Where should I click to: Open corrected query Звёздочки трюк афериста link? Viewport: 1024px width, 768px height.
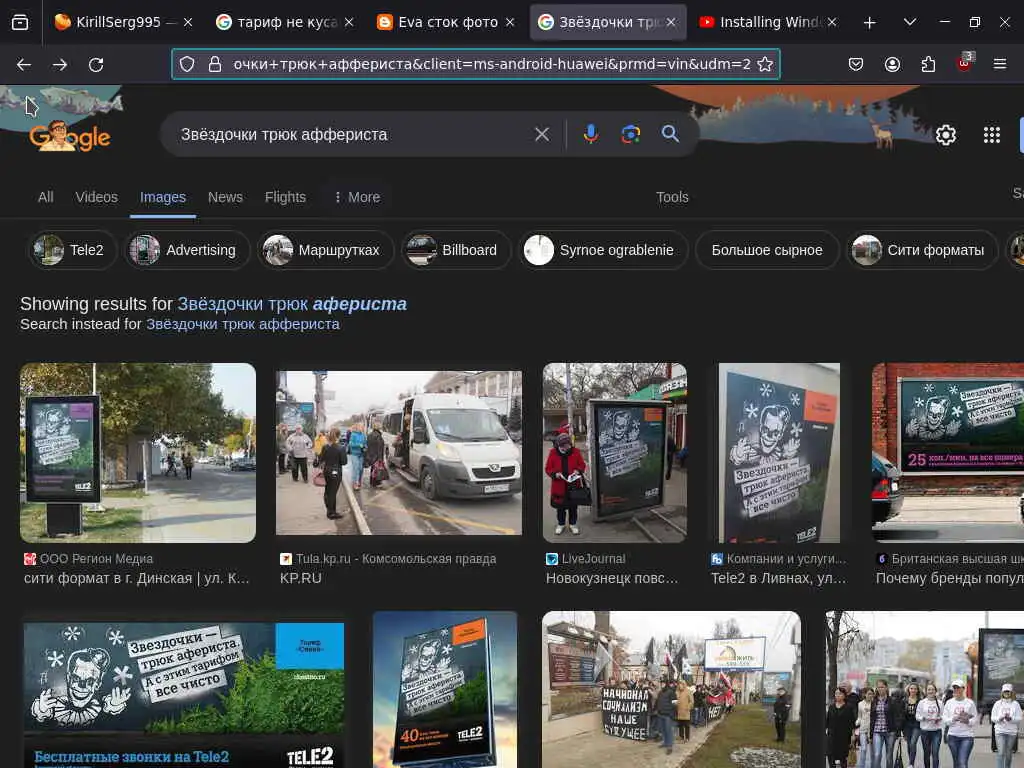click(292, 304)
